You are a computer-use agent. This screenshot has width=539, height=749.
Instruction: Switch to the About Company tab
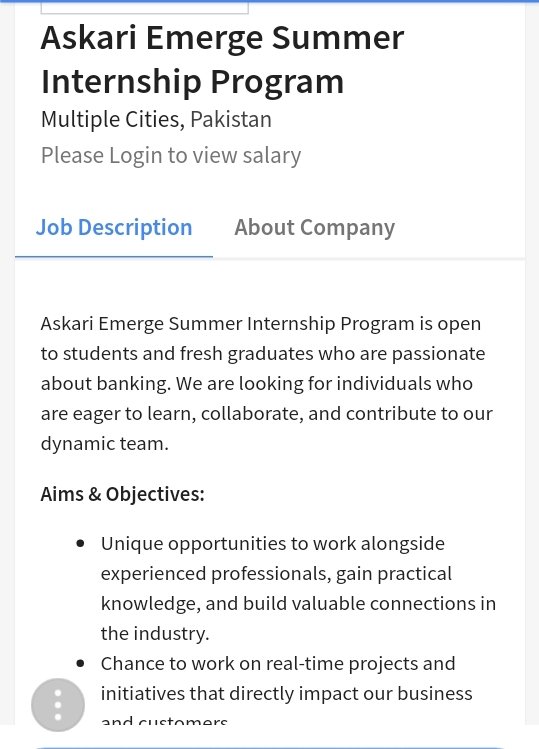(314, 227)
